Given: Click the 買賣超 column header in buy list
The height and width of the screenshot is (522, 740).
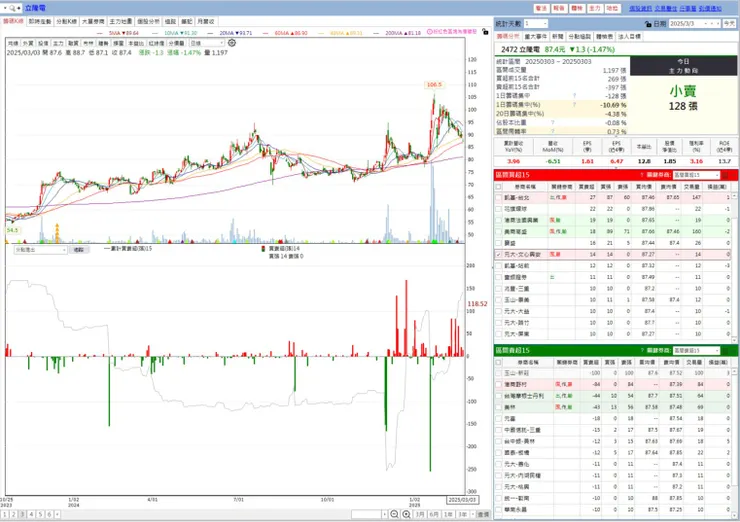Looking at the screenshot, I should (x=587, y=186).
